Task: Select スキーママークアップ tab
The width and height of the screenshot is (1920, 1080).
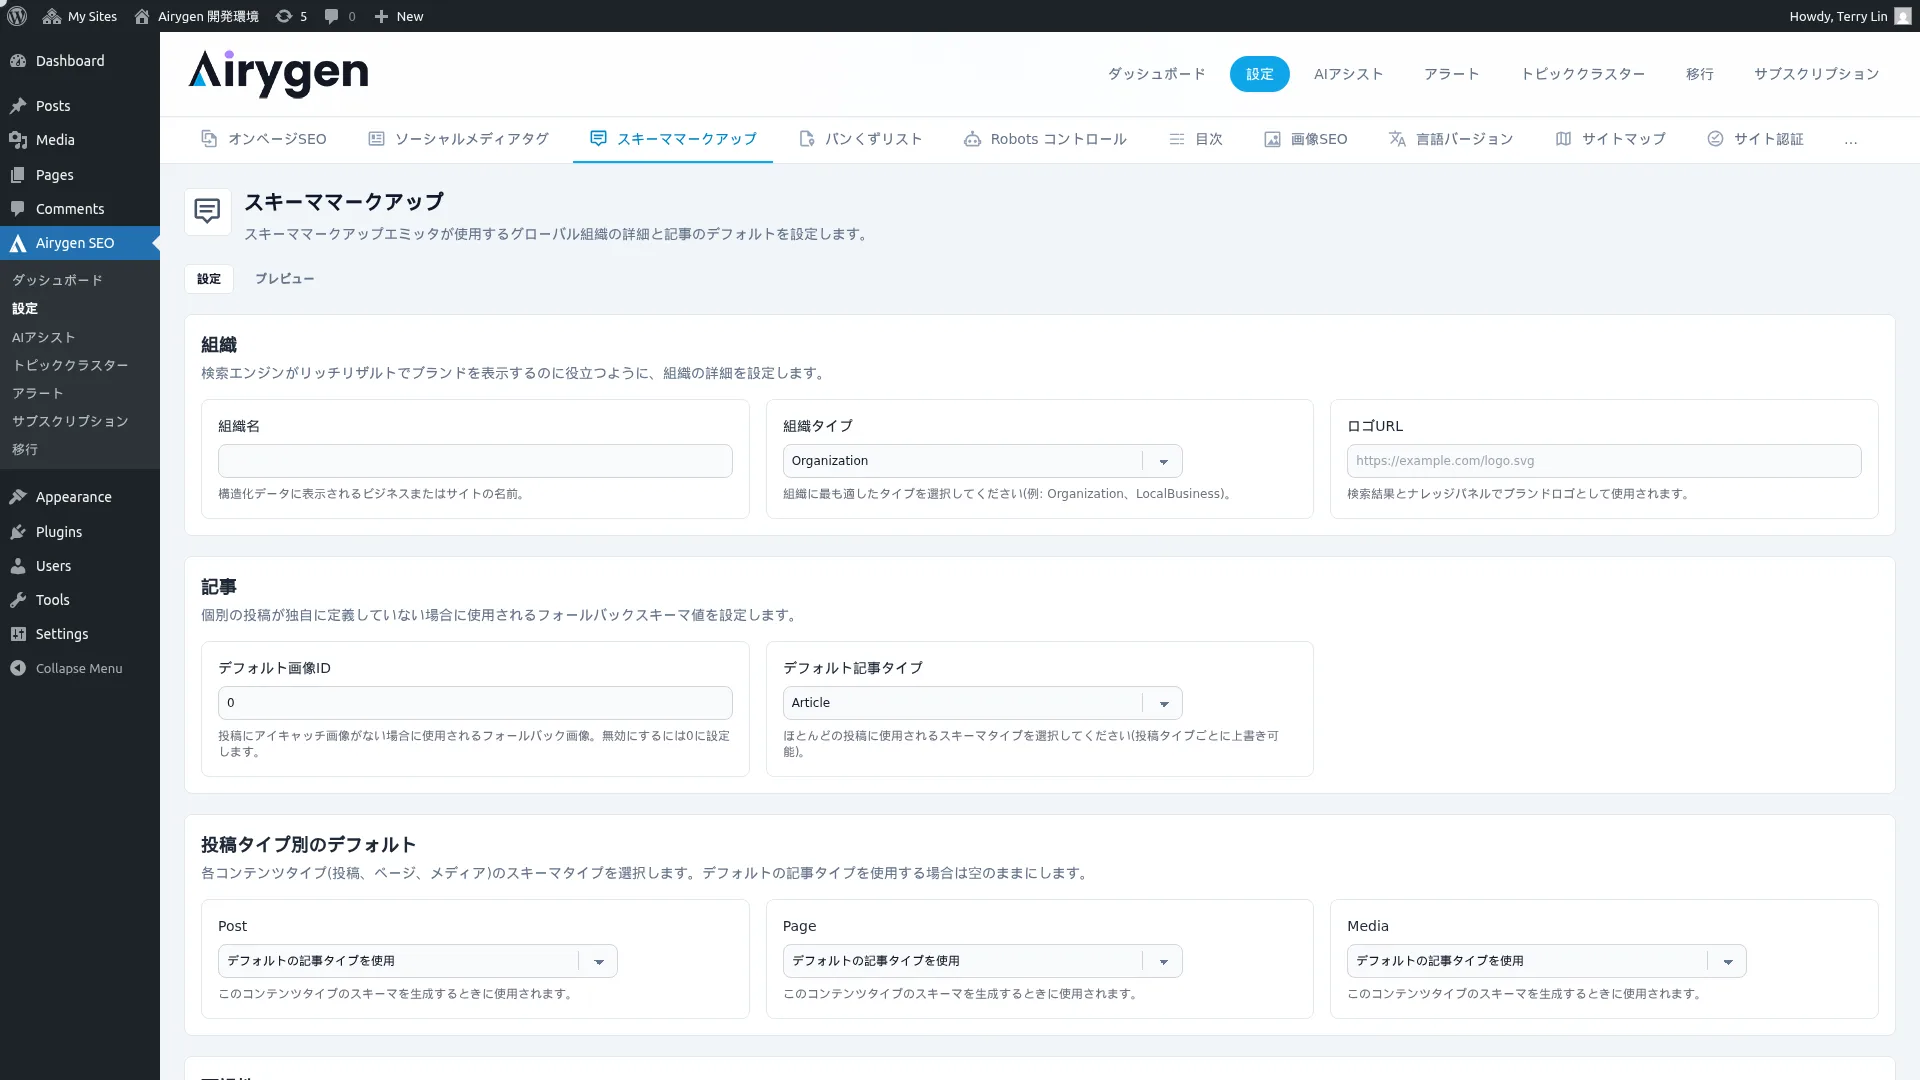Action: [673, 139]
